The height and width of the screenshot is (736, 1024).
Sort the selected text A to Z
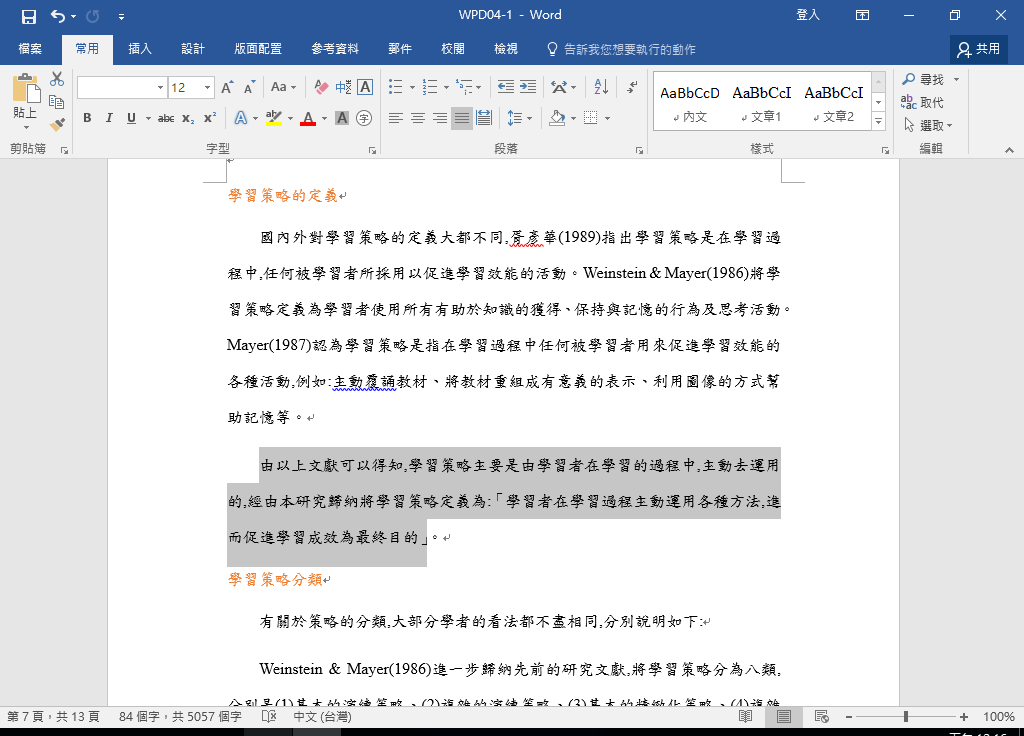coord(601,87)
